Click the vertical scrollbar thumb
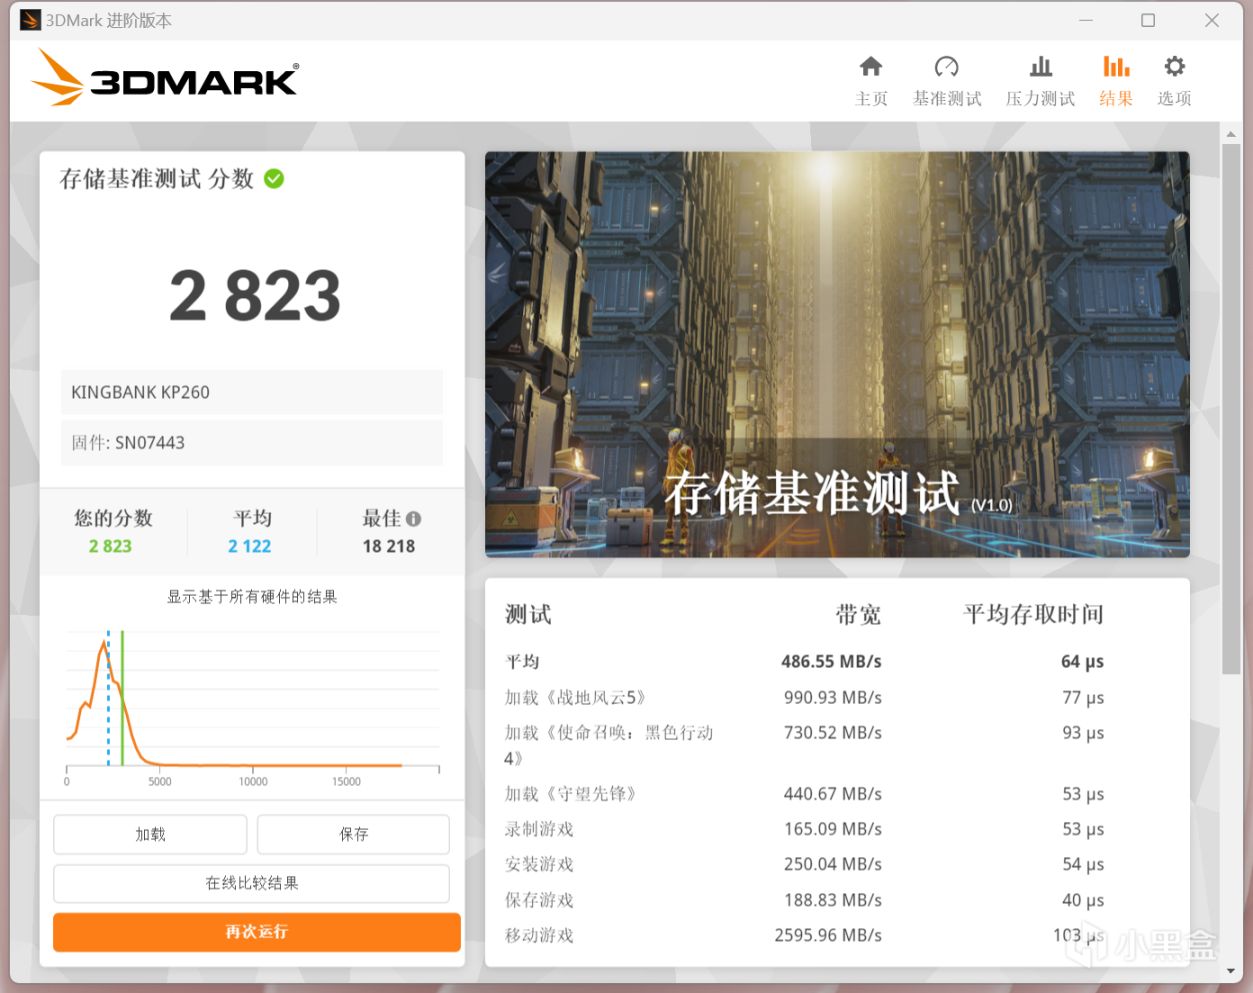The height and width of the screenshot is (993, 1253). click(1231, 409)
